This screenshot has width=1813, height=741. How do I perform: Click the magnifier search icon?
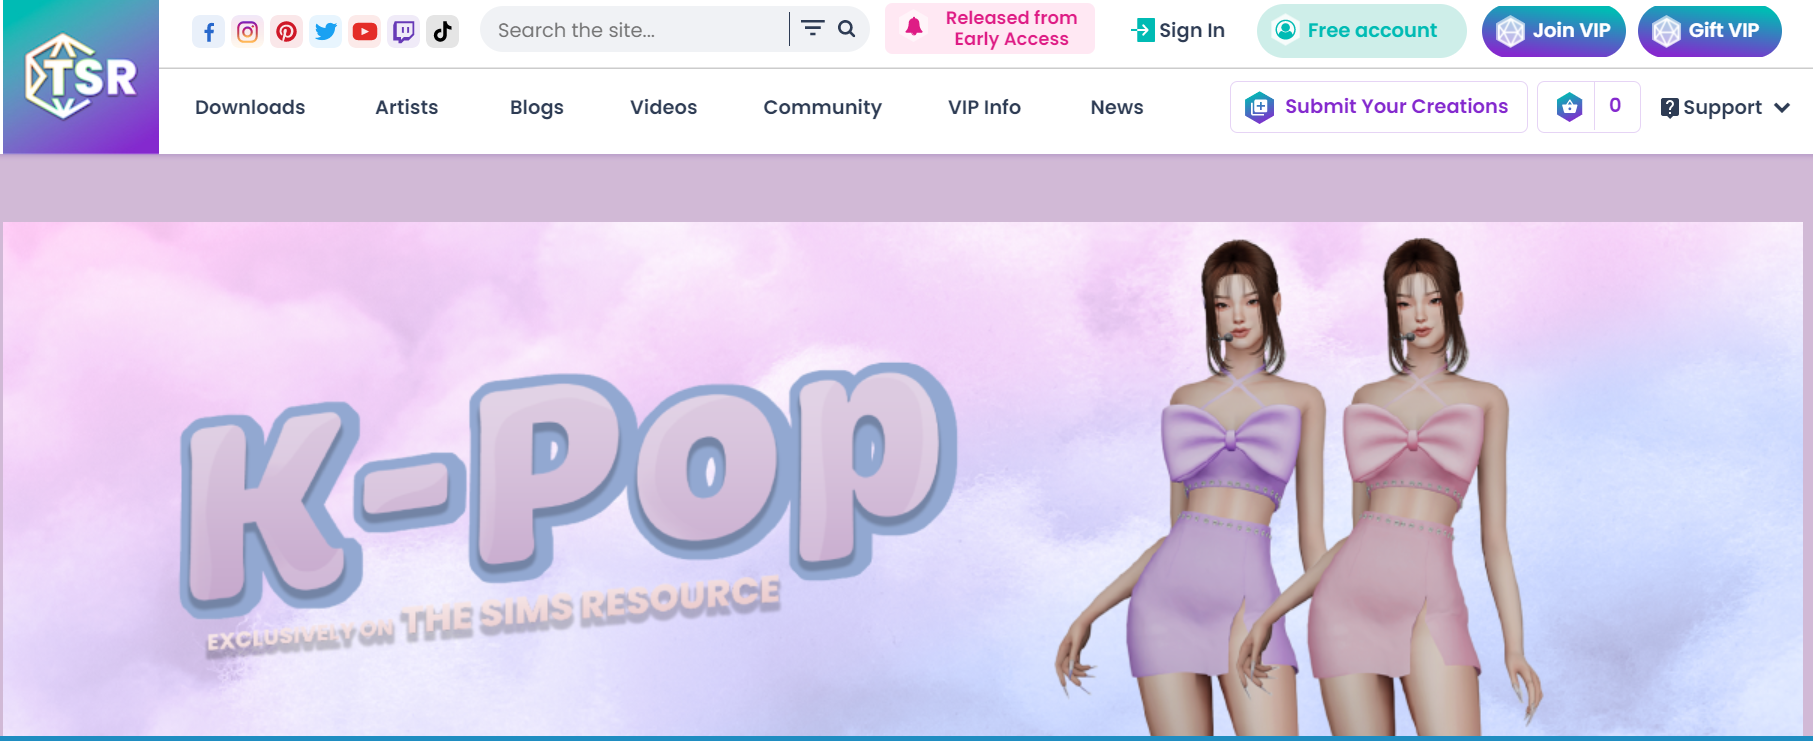click(846, 29)
